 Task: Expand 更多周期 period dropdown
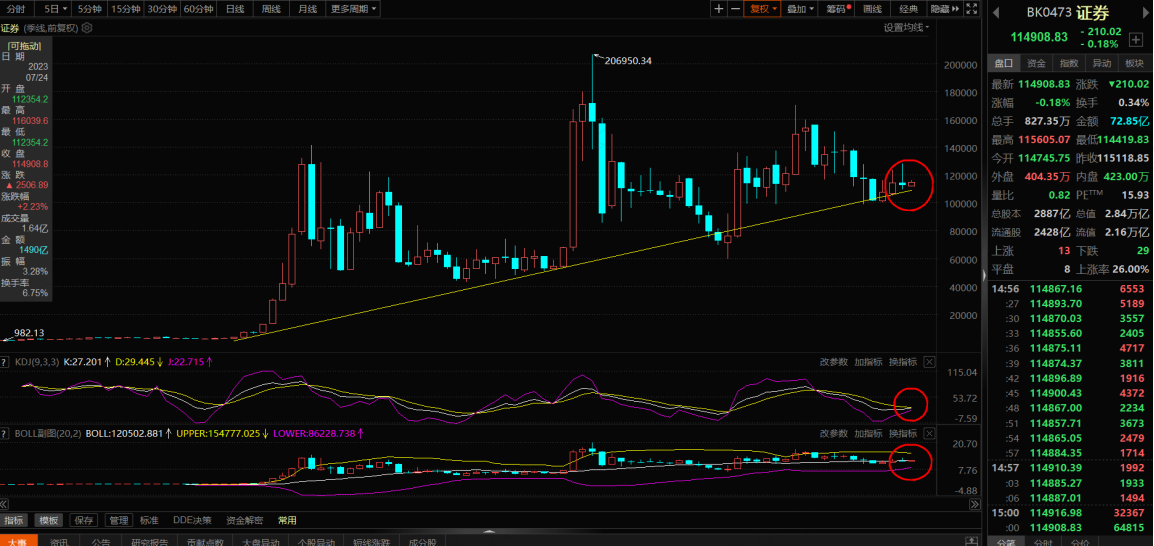click(353, 9)
